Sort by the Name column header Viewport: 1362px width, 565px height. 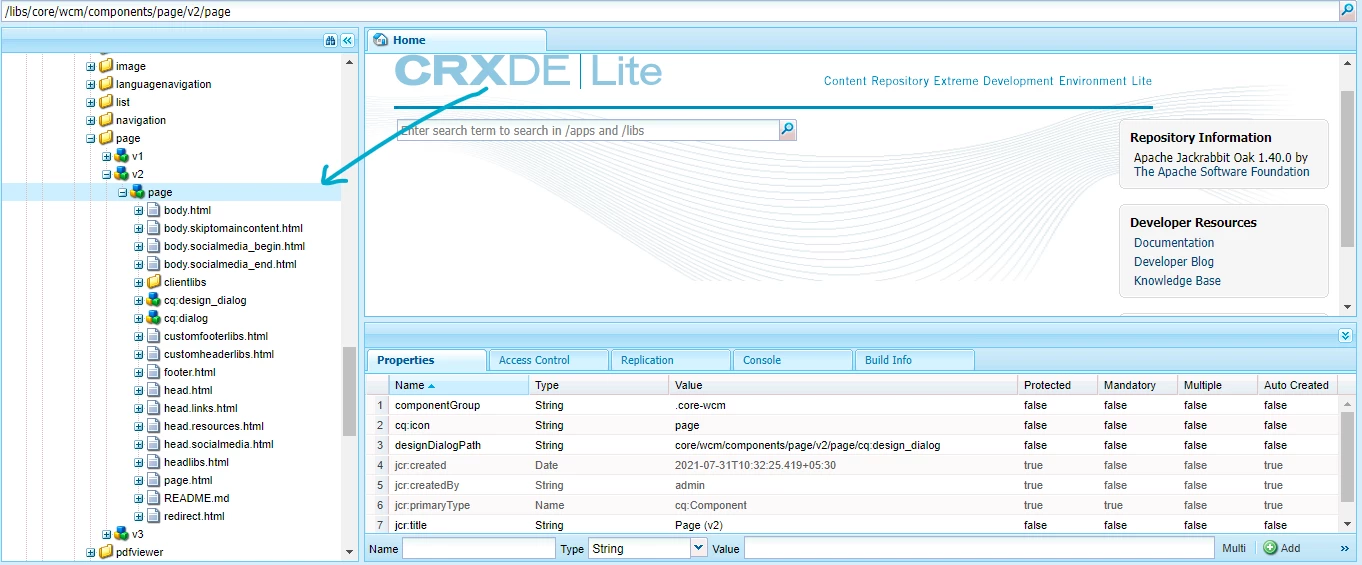(x=458, y=385)
